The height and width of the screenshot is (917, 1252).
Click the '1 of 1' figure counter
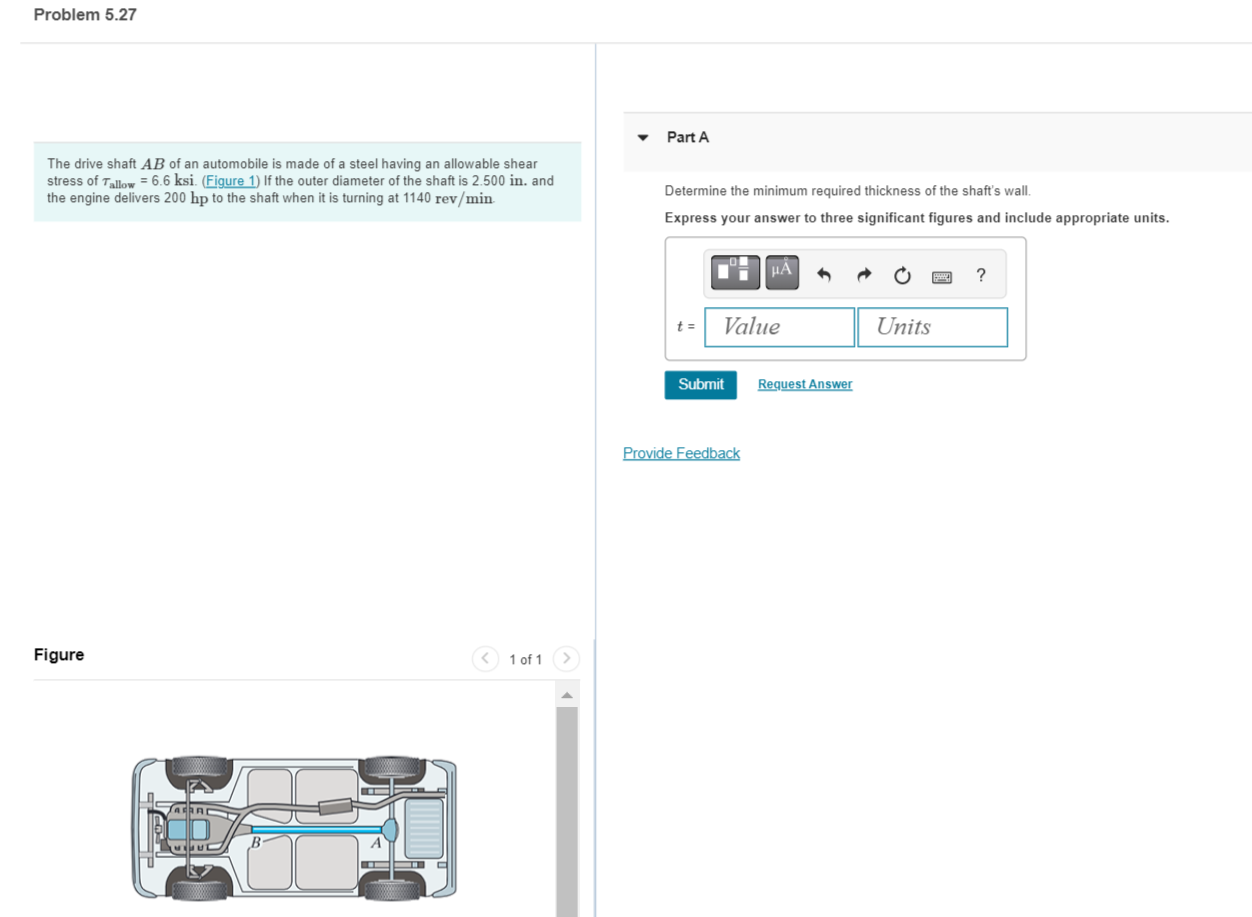(x=525, y=659)
